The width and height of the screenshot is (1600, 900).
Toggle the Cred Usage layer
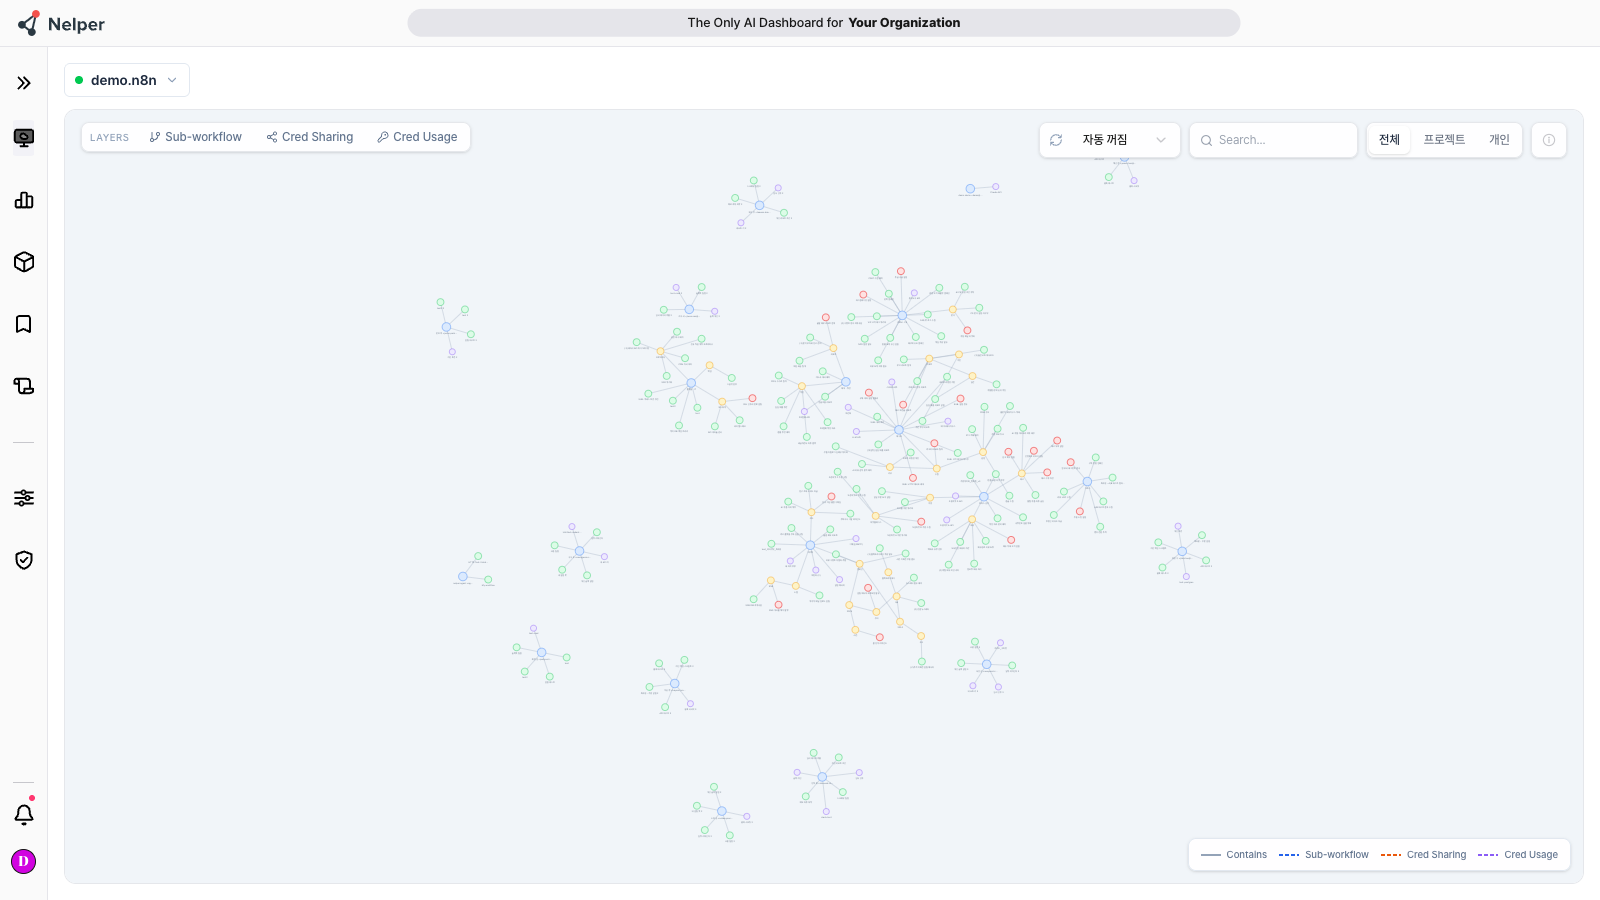tap(417, 137)
